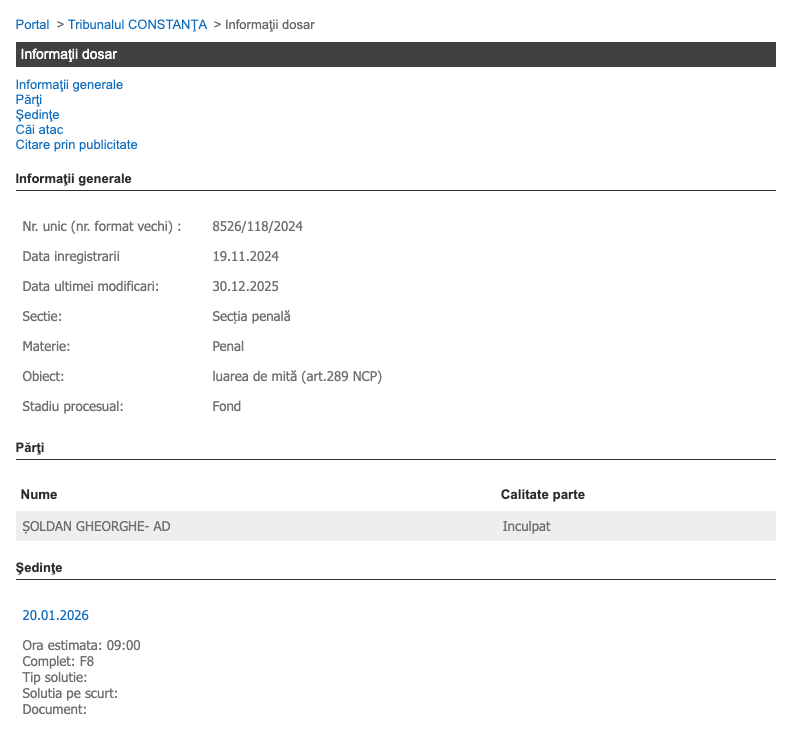
Task: Click the Fond procedural stage value
Action: pyautogui.click(x=227, y=406)
